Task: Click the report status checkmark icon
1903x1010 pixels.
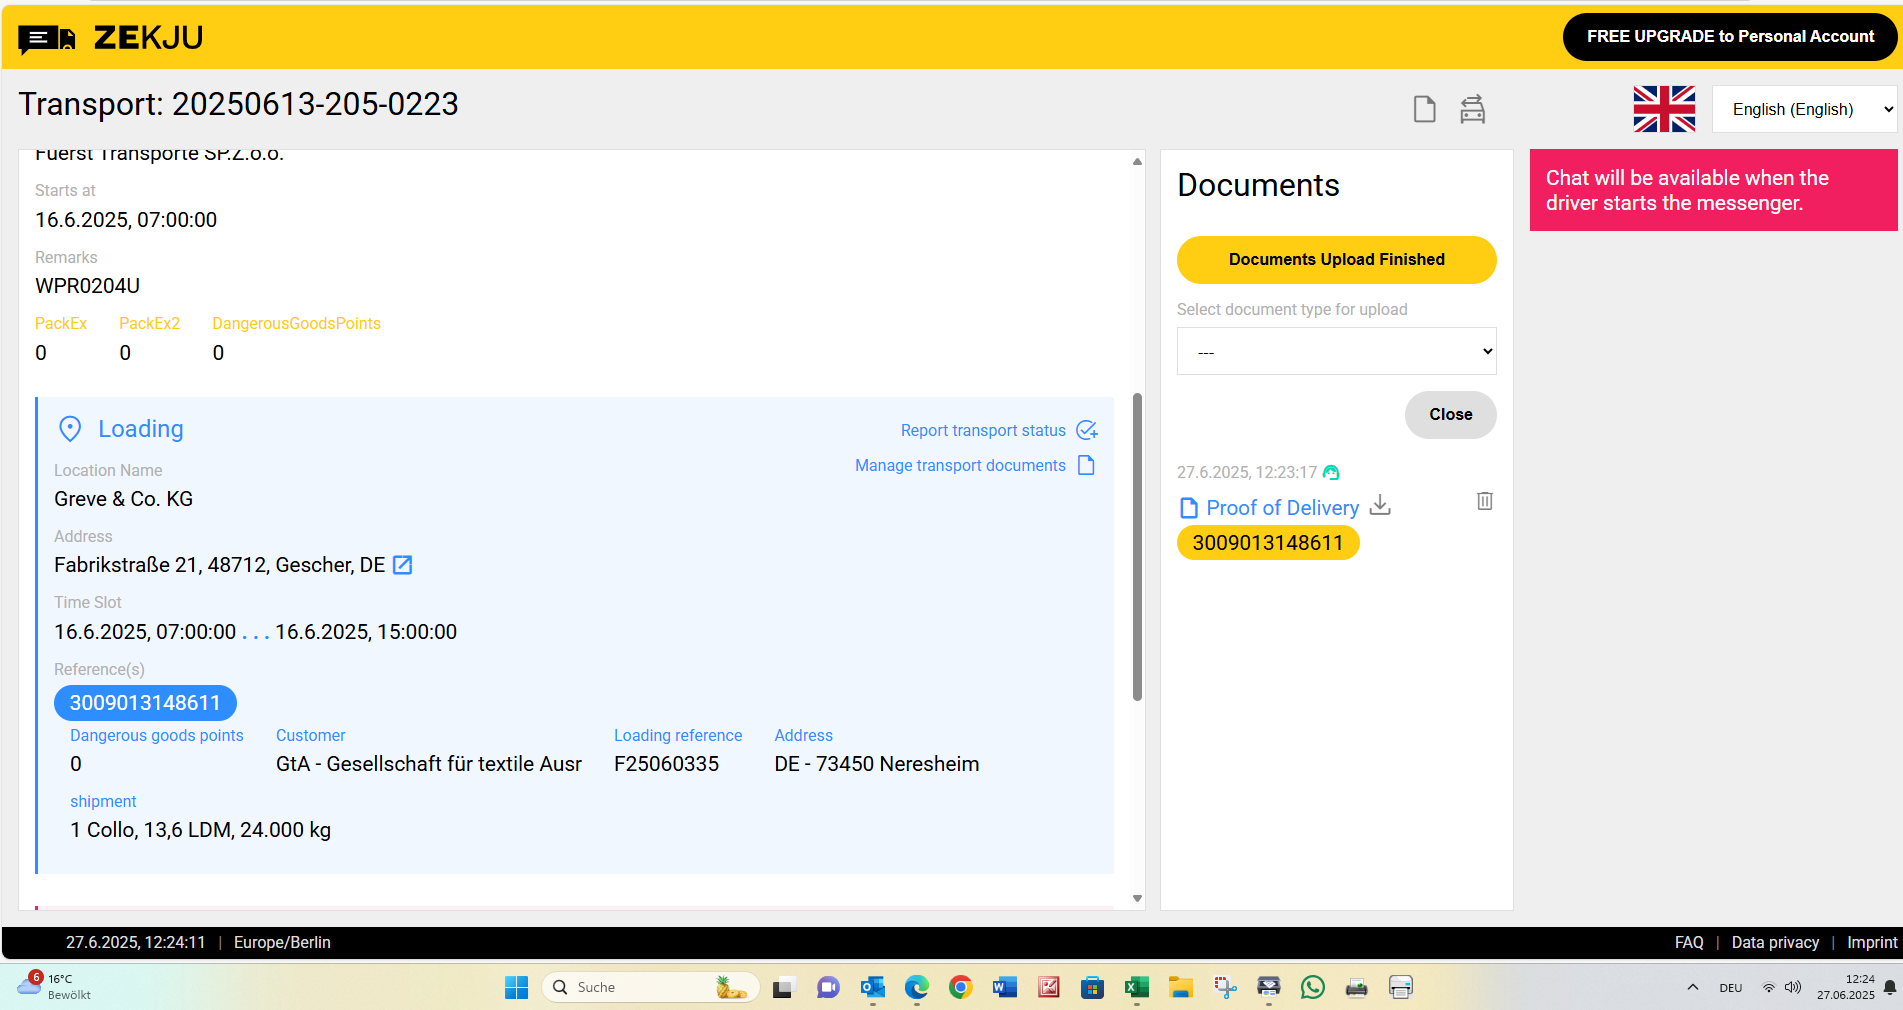Action: pyautogui.click(x=1087, y=430)
